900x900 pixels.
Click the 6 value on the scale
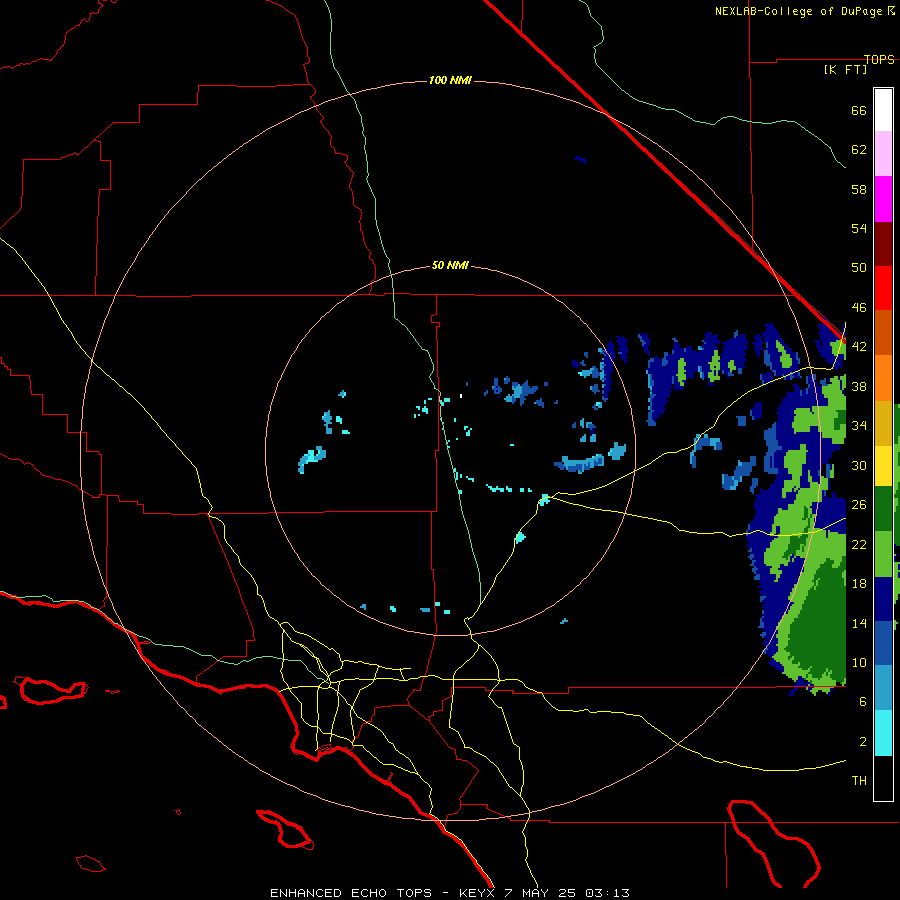click(x=862, y=702)
